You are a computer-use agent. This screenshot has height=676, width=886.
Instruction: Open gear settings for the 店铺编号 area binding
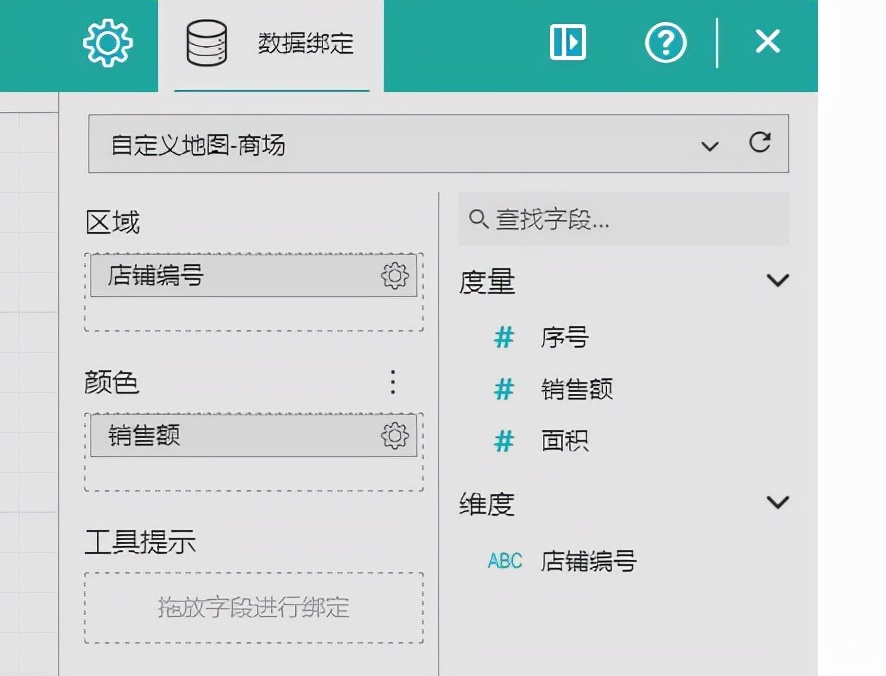coord(396,276)
